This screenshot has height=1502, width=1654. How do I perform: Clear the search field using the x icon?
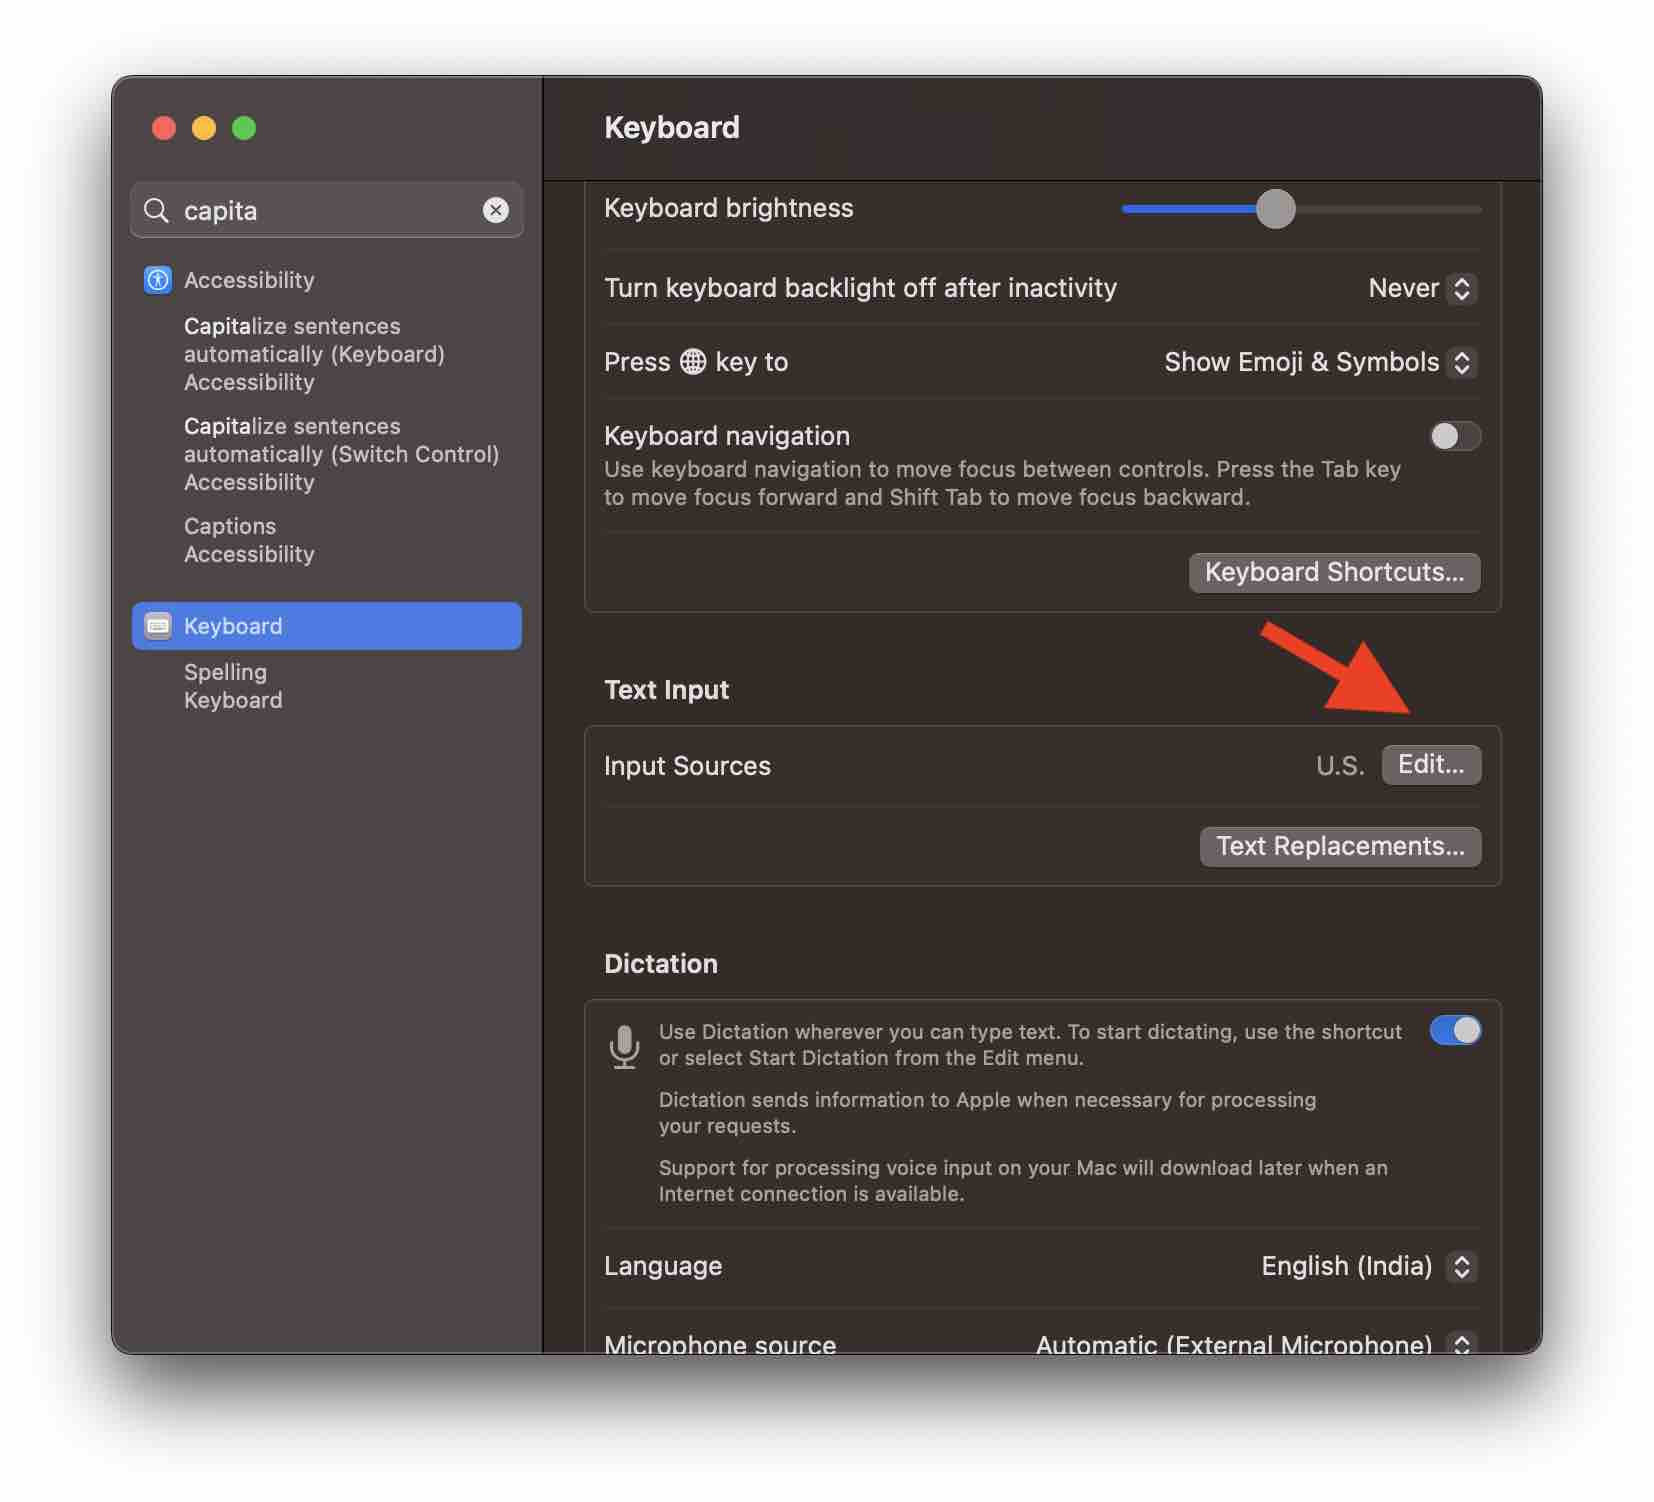tap(496, 210)
